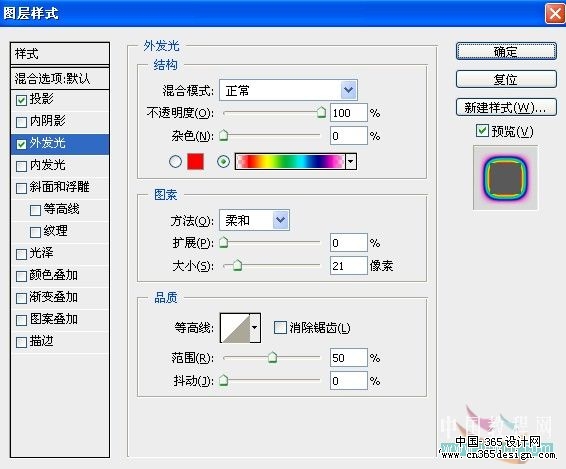Open the rainbow gradient bar editor
The image size is (566, 469).
(290, 161)
